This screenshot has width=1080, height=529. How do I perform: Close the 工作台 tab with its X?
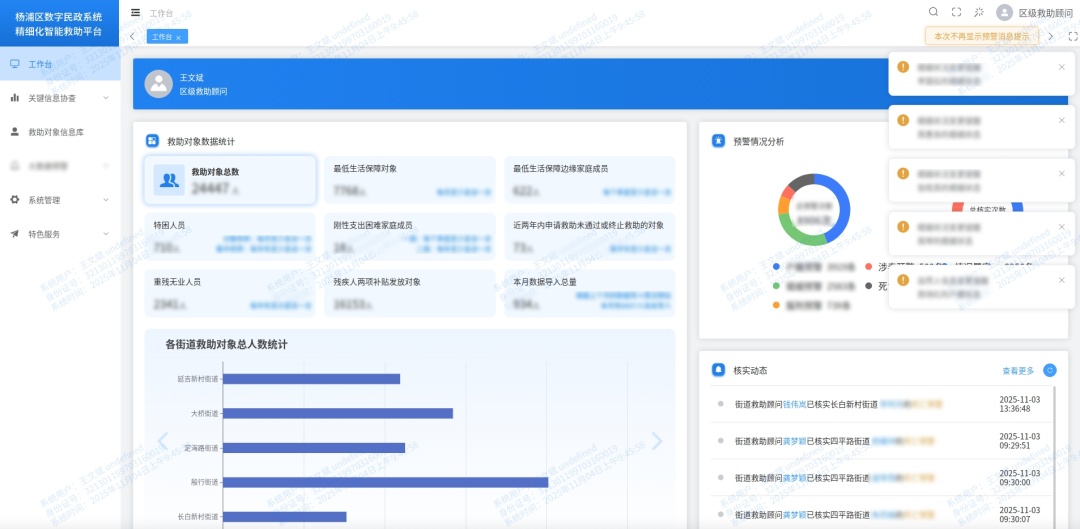point(179,37)
